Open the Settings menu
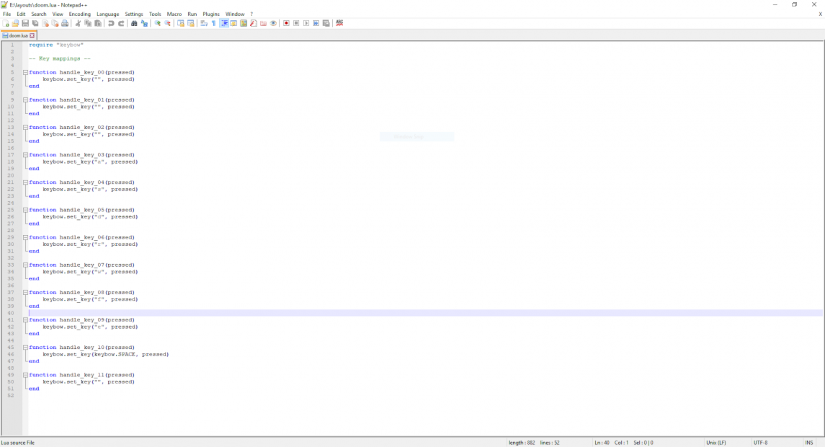 tap(134, 14)
